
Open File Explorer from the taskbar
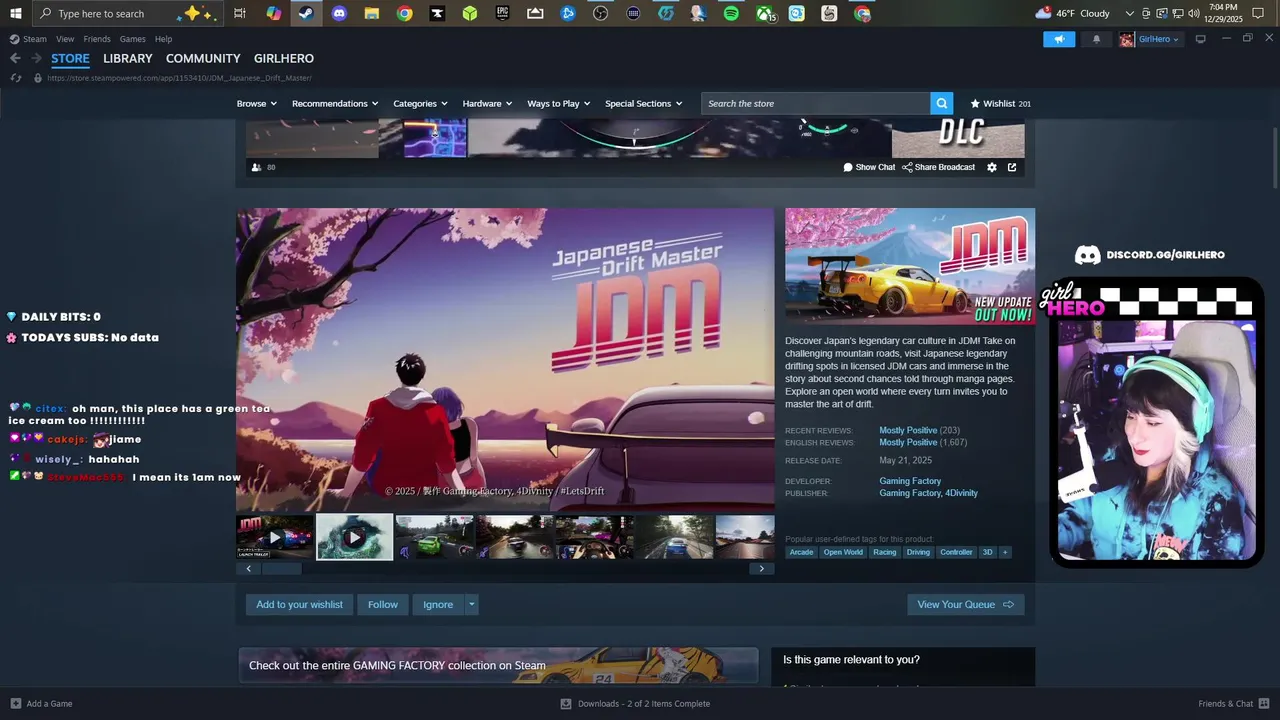click(x=372, y=13)
